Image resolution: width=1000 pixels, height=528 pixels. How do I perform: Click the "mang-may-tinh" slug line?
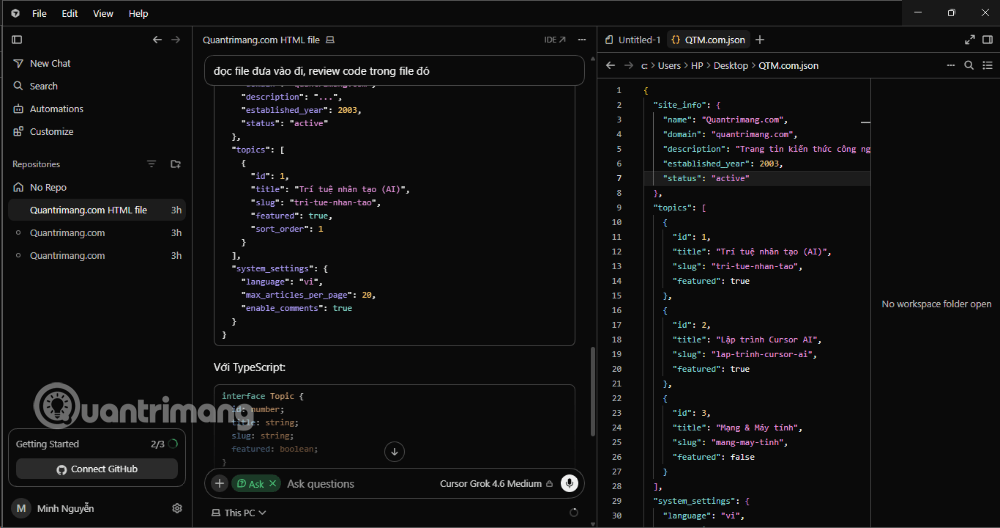pos(730,442)
